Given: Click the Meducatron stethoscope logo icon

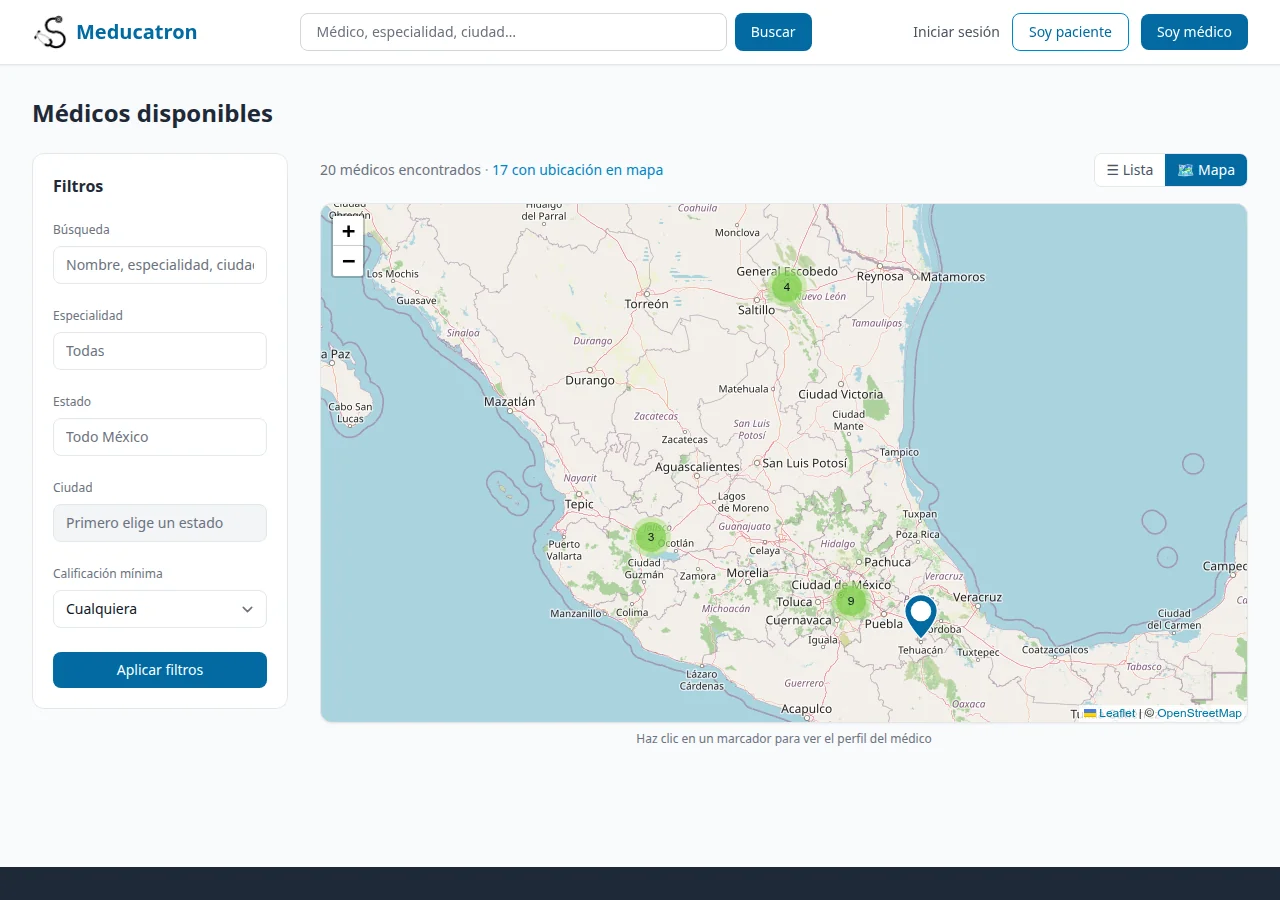Looking at the screenshot, I should (x=50, y=32).
